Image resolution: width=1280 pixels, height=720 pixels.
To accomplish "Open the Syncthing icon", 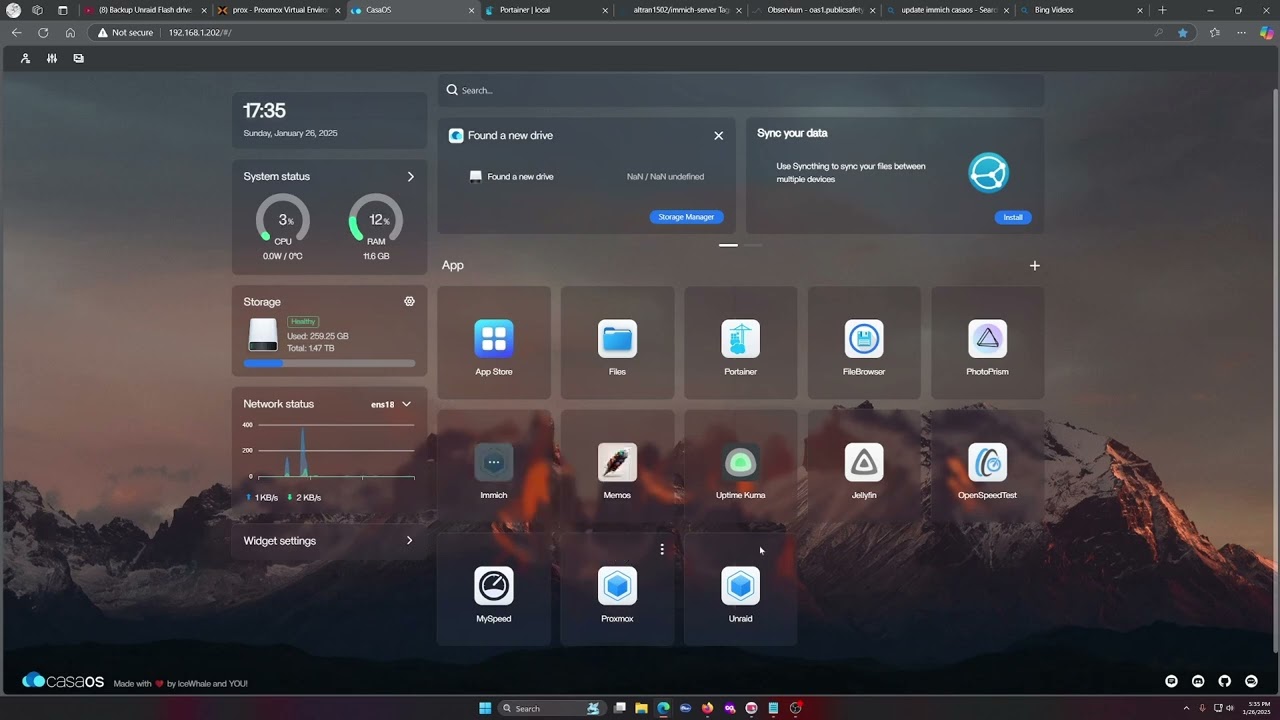I will point(988,173).
